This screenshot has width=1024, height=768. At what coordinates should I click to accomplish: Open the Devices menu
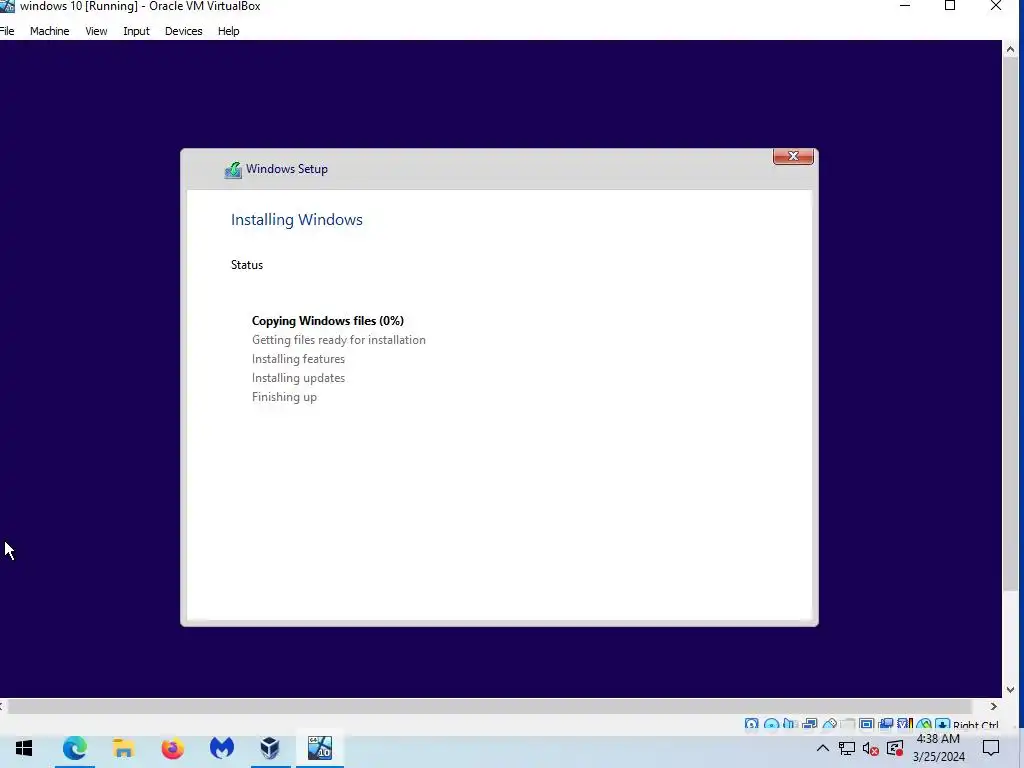click(x=184, y=31)
